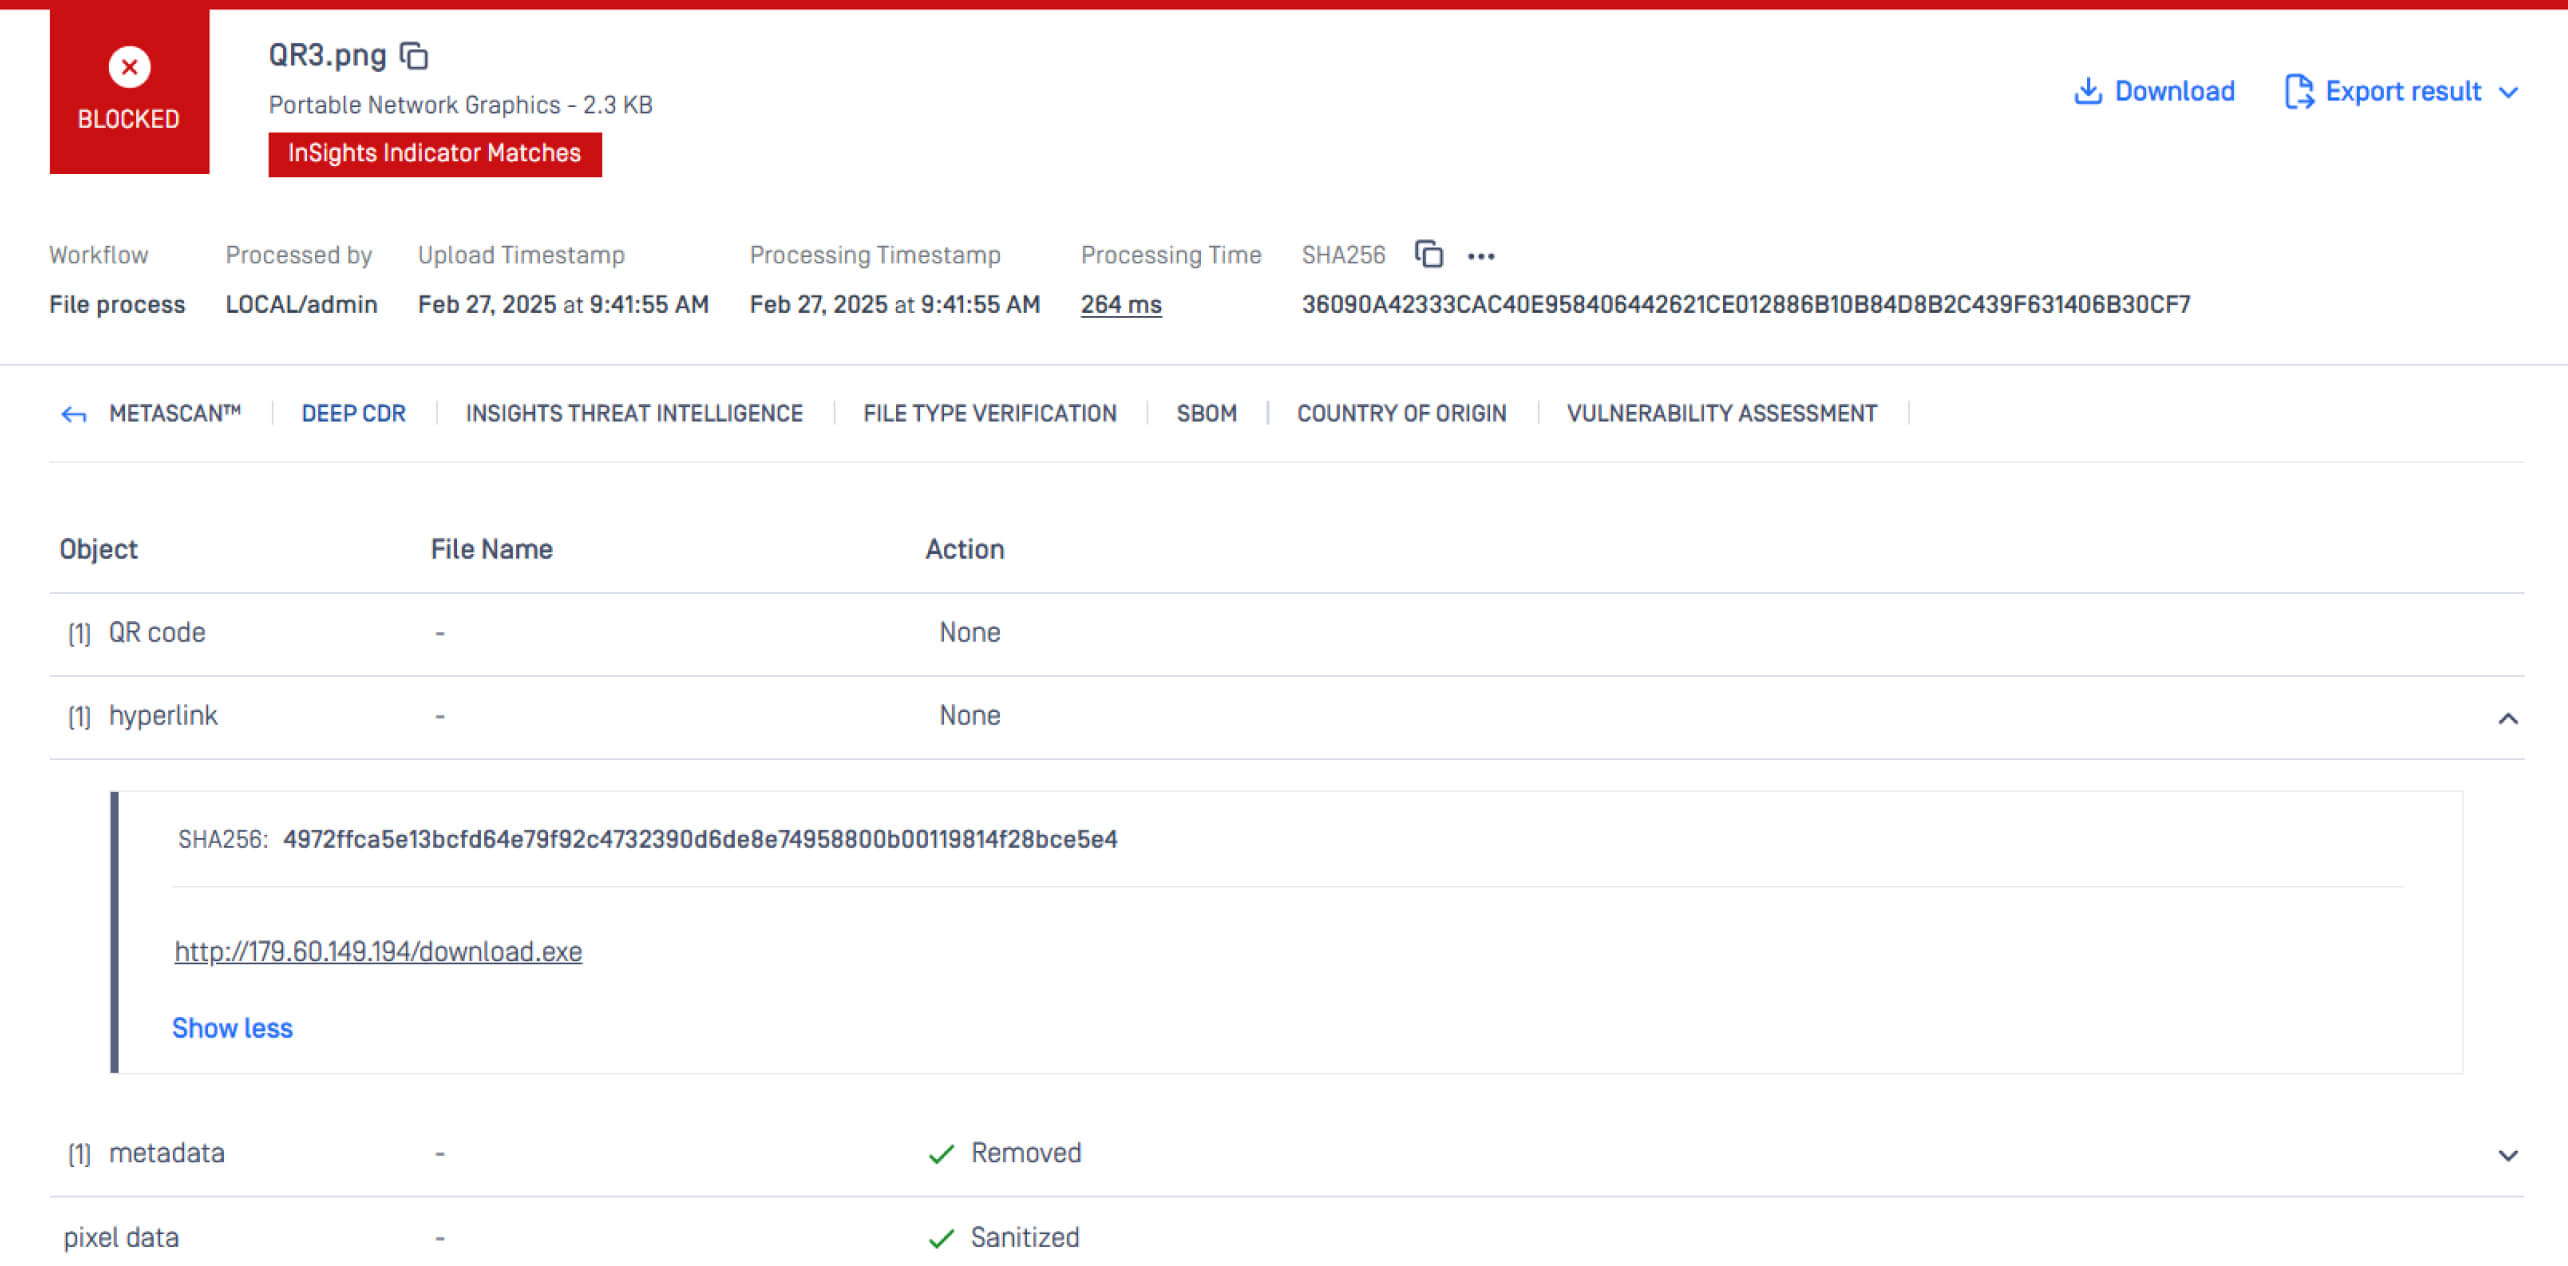Click the Export result file icon
This screenshot has width=2568, height=1266.
(x=2299, y=91)
